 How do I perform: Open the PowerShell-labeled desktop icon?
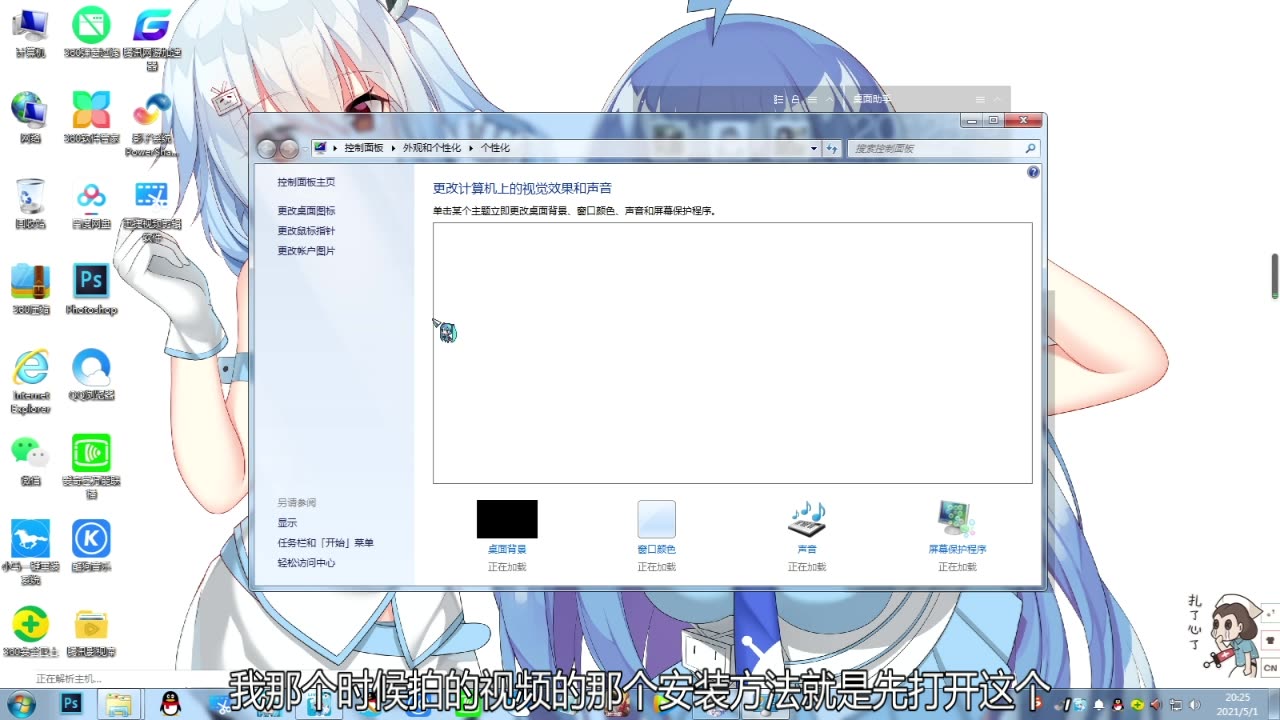coord(152,124)
